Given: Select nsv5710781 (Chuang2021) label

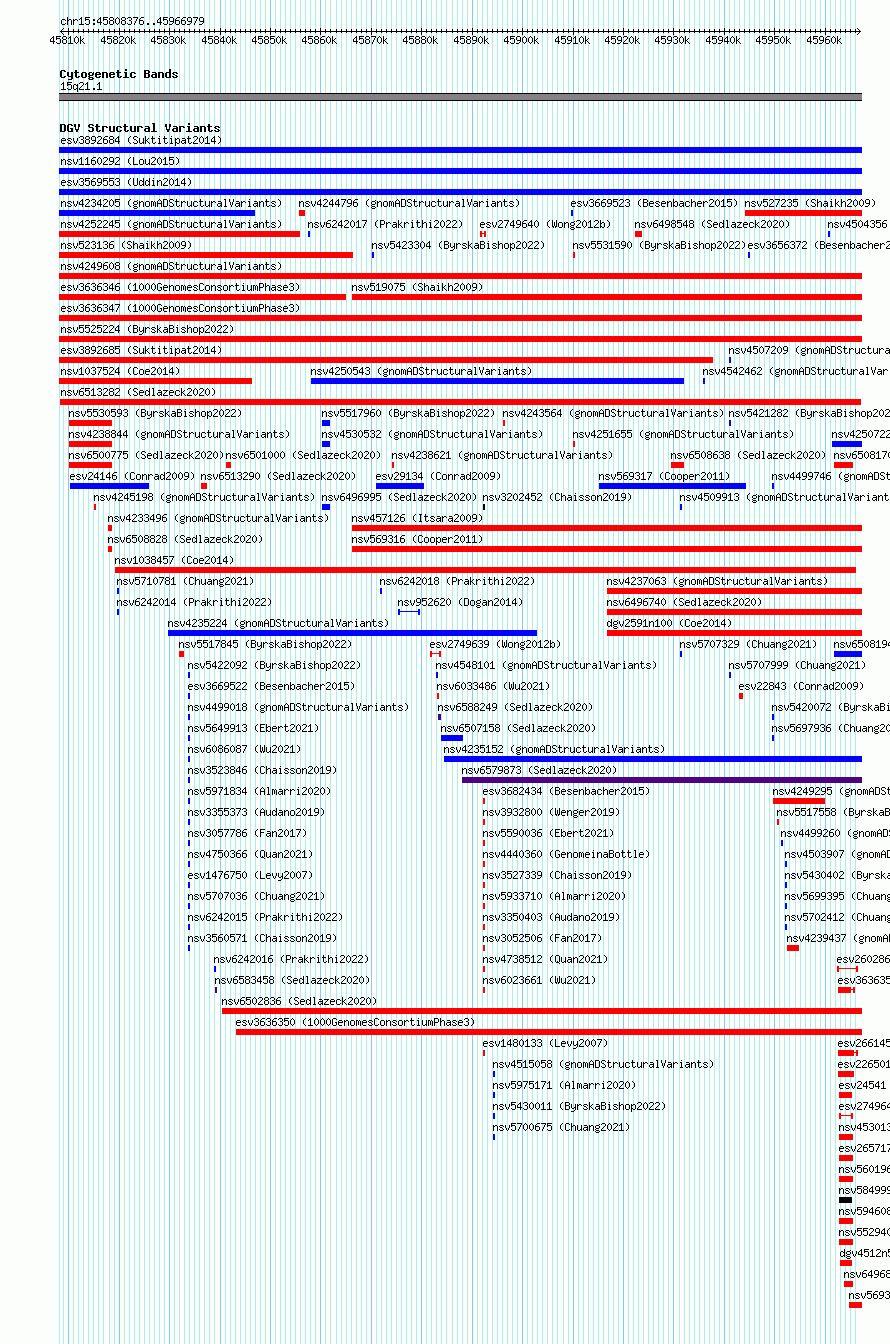Looking at the screenshot, I should click(186, 581).
